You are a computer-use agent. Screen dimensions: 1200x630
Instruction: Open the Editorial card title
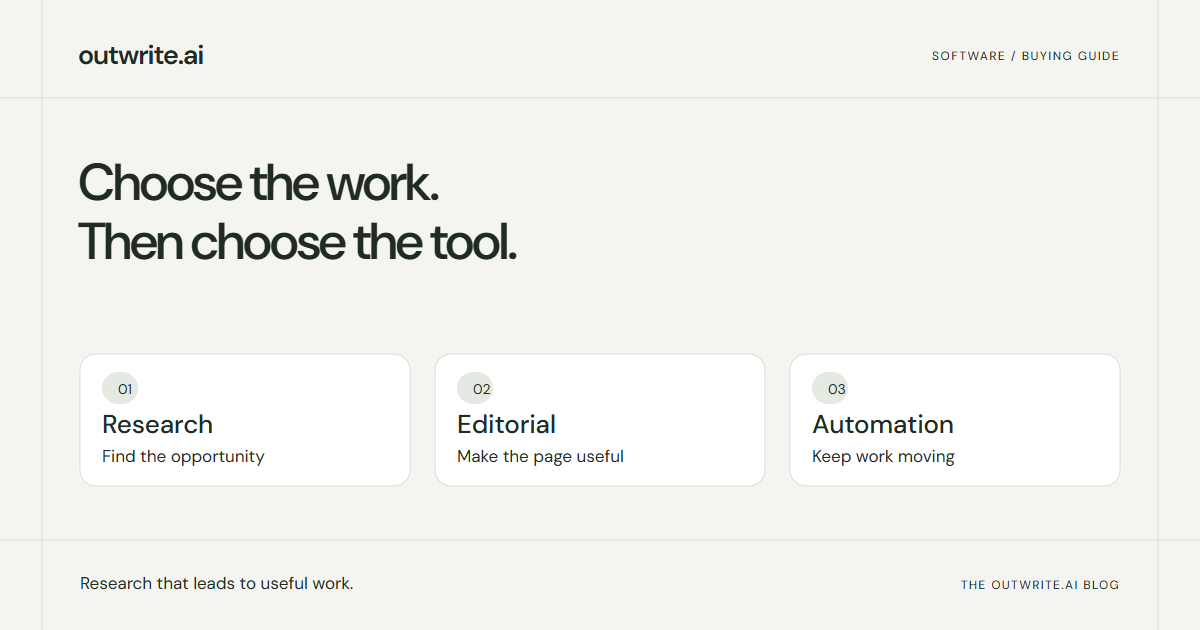pos(507,424)
